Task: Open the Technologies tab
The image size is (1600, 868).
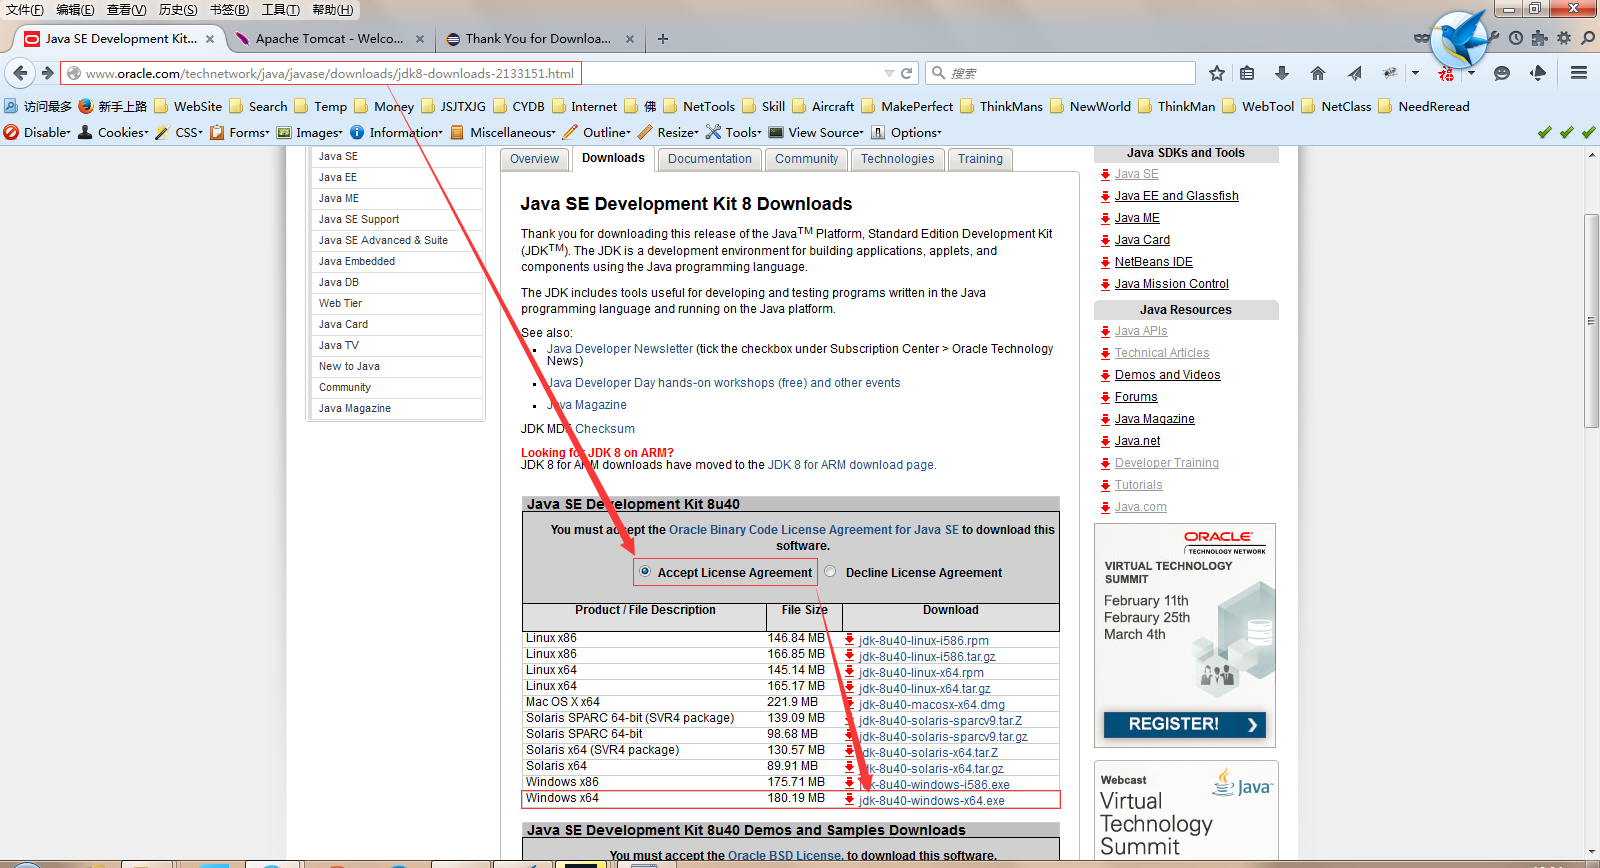Action: (897, 159)
